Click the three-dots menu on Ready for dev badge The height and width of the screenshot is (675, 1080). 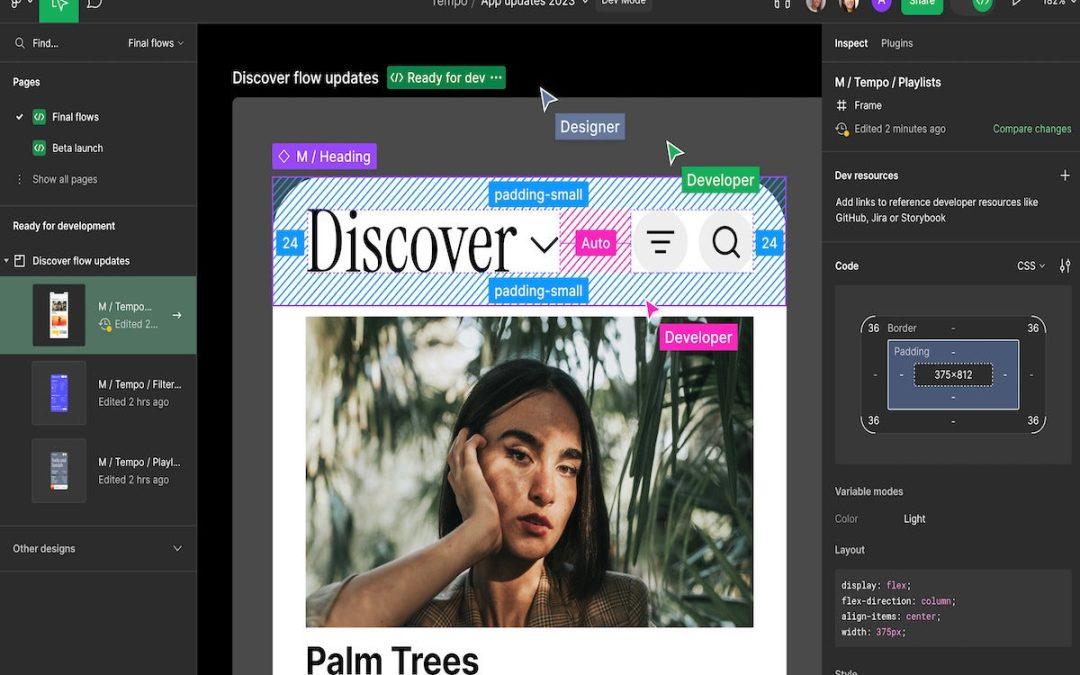pyautogui.click(x=496, y=78)
